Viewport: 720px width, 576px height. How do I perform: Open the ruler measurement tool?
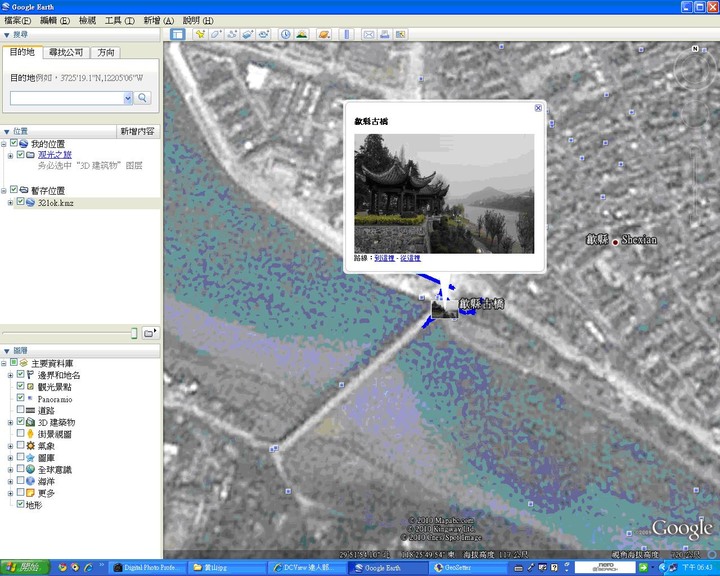pyautogui.click(x=347, y=34)
